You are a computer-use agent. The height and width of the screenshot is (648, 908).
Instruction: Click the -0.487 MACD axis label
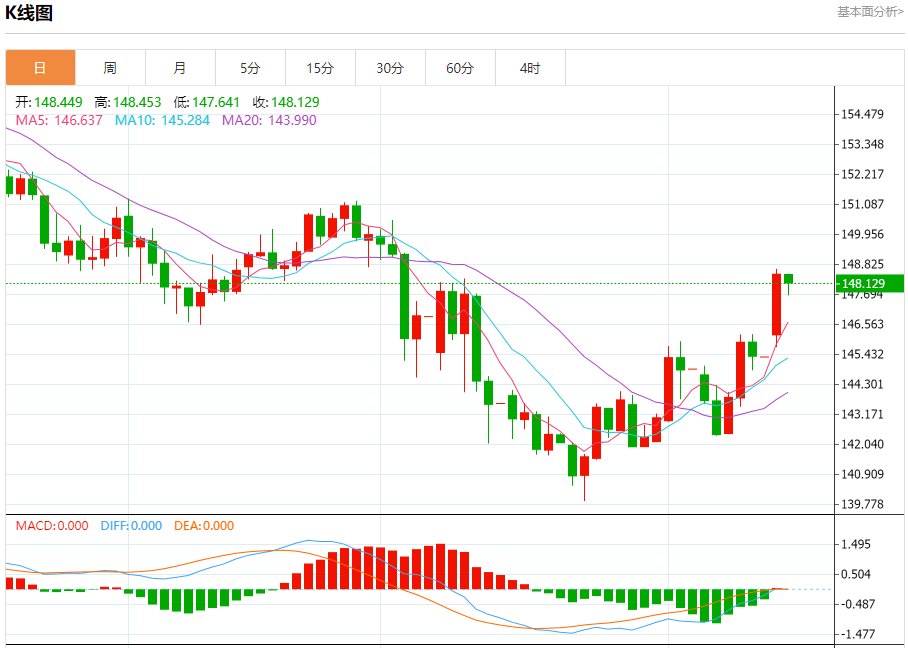856,604
